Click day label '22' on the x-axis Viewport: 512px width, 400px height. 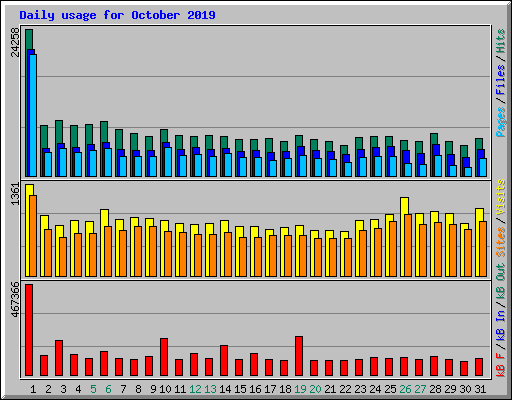345,389
